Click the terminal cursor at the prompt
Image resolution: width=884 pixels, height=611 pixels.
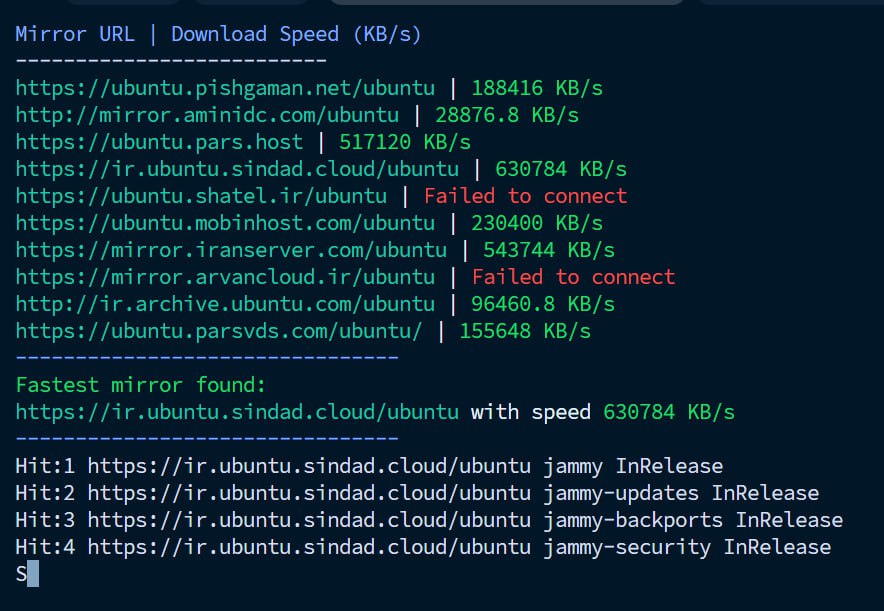(x=33, y=574)
